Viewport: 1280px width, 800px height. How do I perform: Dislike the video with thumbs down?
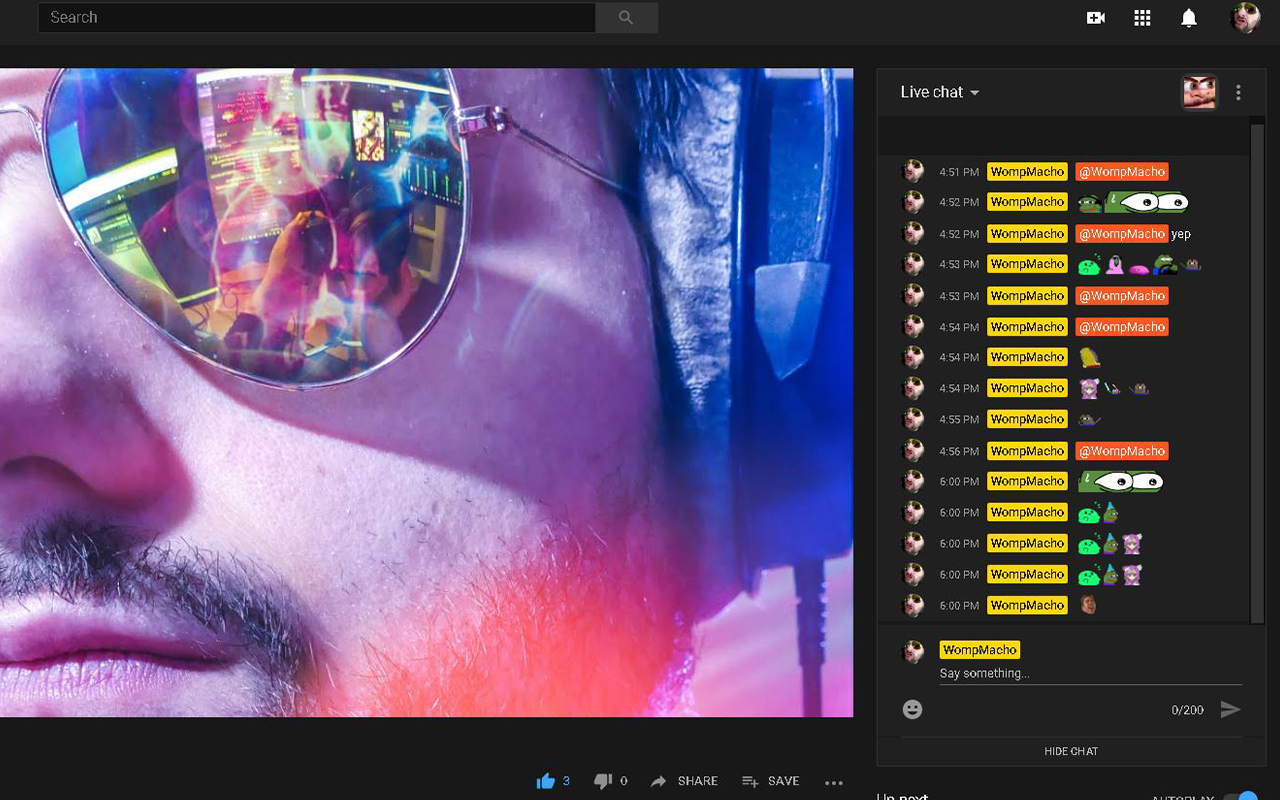point(603,781)
